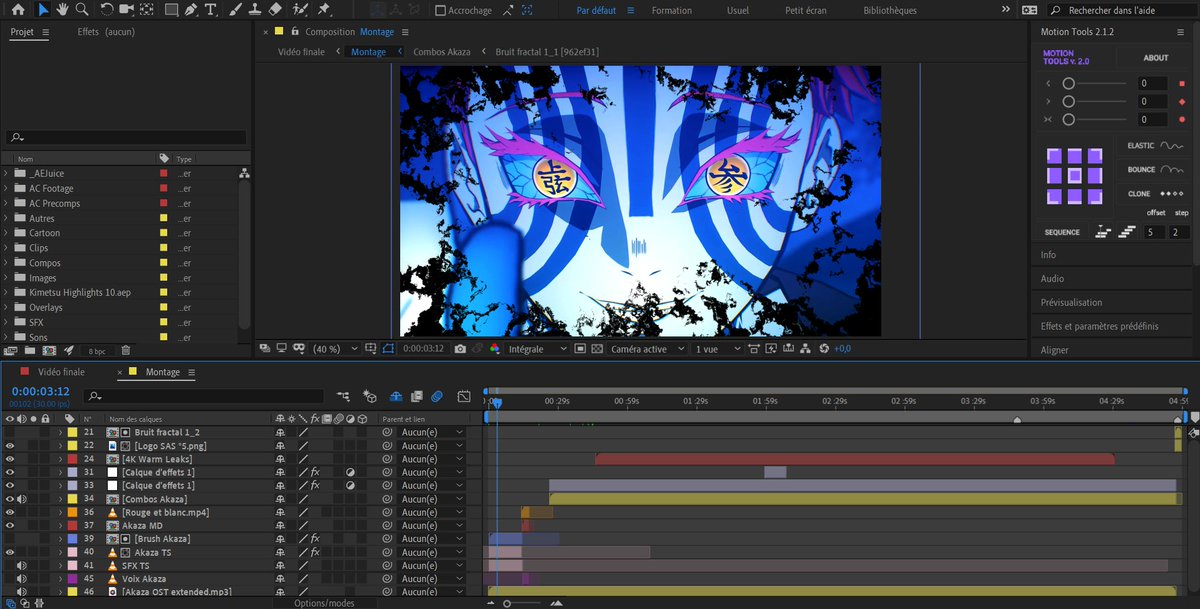Screen dimensions: 1200x609
Task: Go to the Home screen icon
Action: point(18,10)
